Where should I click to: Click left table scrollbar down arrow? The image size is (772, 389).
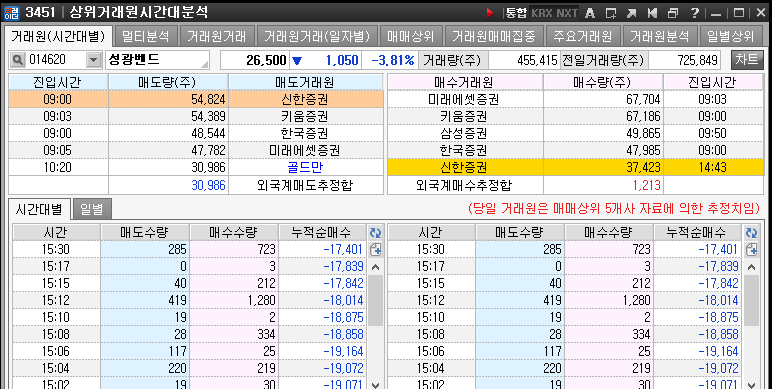pyautogui.click(x=376, y=385)
